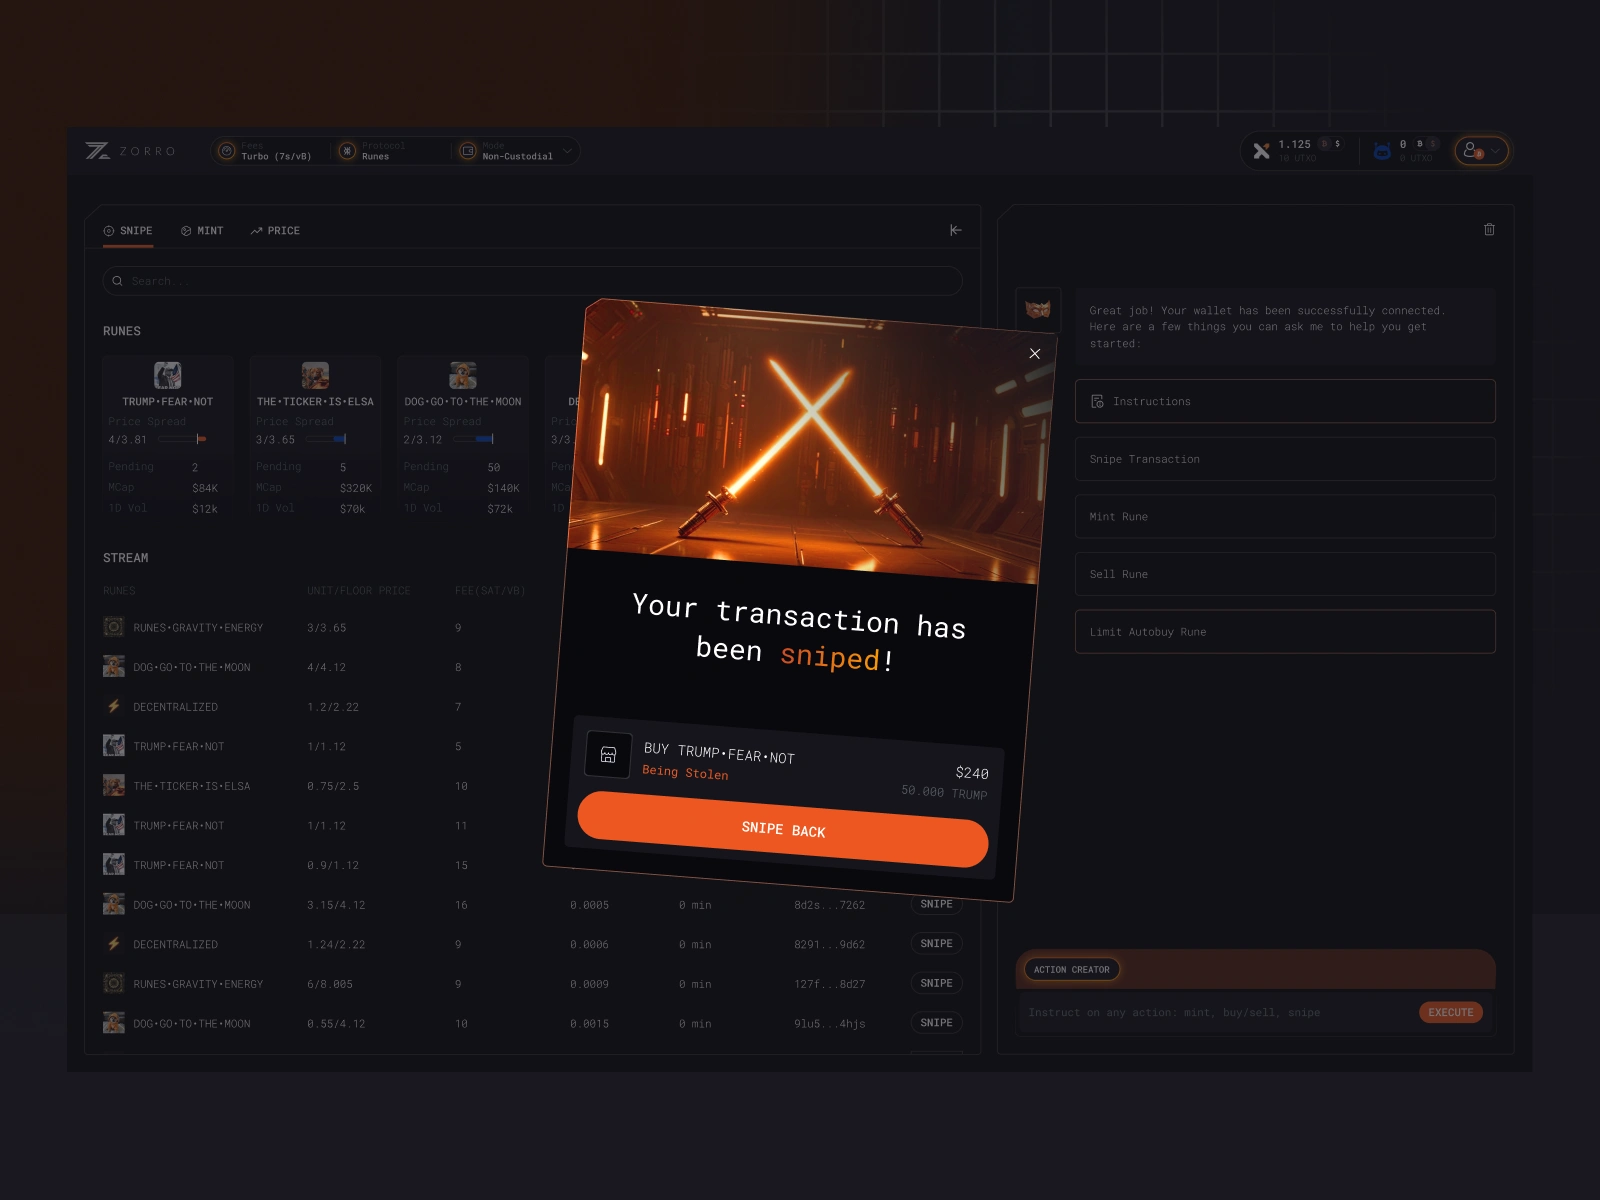The image size is (1600, 1200).
Task: Click the DOG•GO•TO•THE•MOON icon at price 0.55/4.12
Action: pos(114,1023)
